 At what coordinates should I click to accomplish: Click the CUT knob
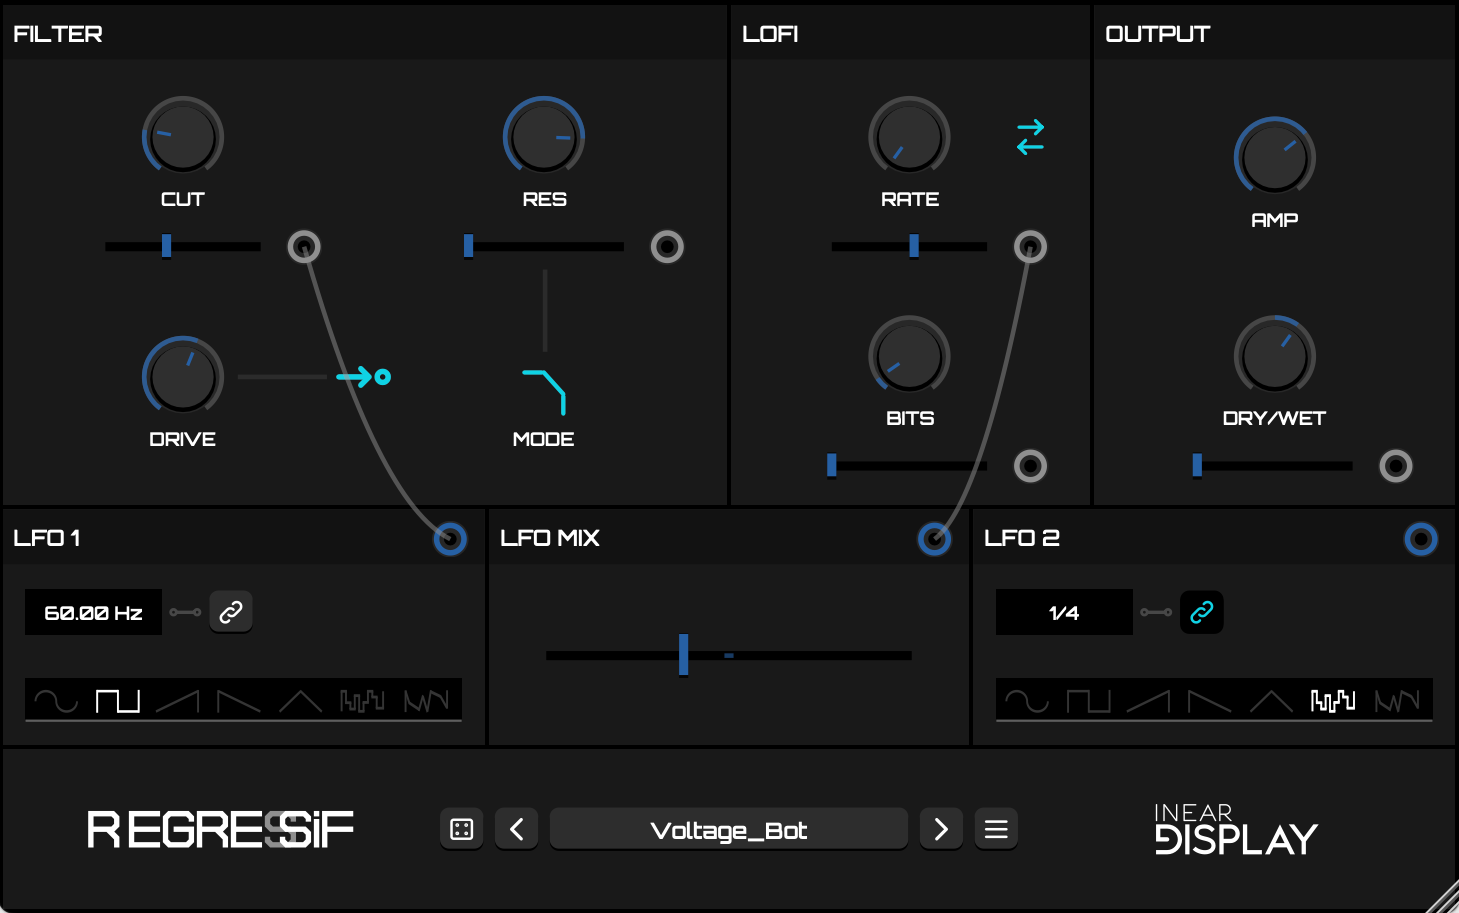pos(183,137)
